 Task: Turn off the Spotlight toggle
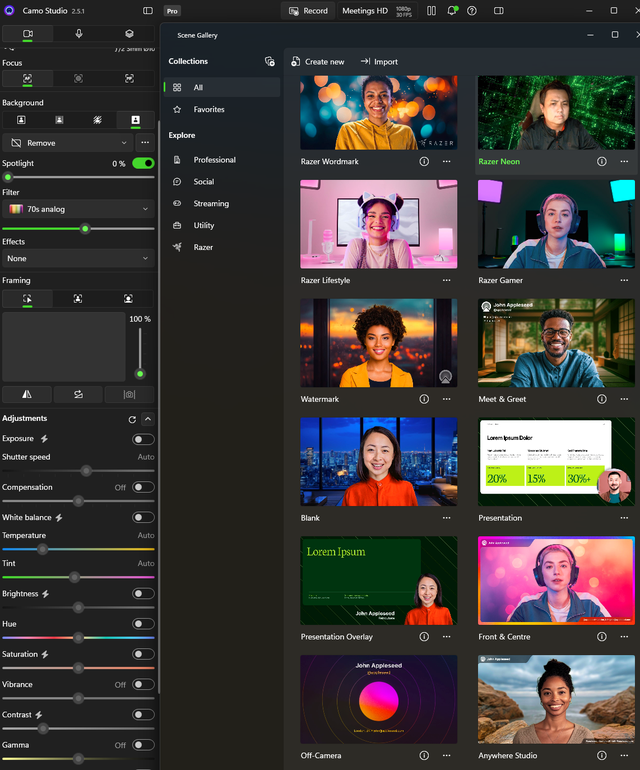point(143,163)
